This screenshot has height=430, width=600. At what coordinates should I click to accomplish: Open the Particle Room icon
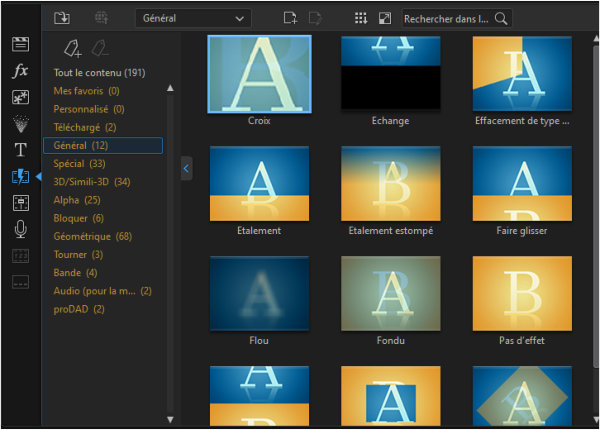click(20, 124)
